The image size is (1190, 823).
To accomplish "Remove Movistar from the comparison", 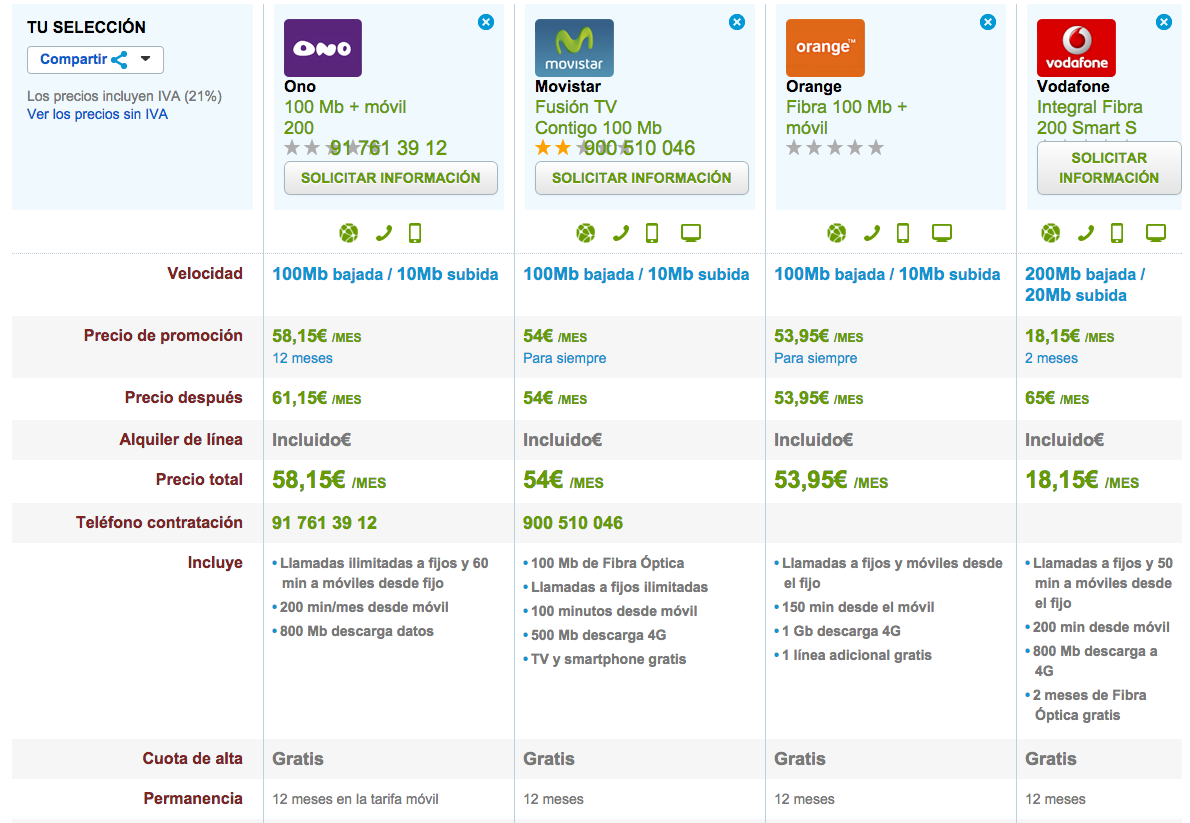I will (737, 22).
